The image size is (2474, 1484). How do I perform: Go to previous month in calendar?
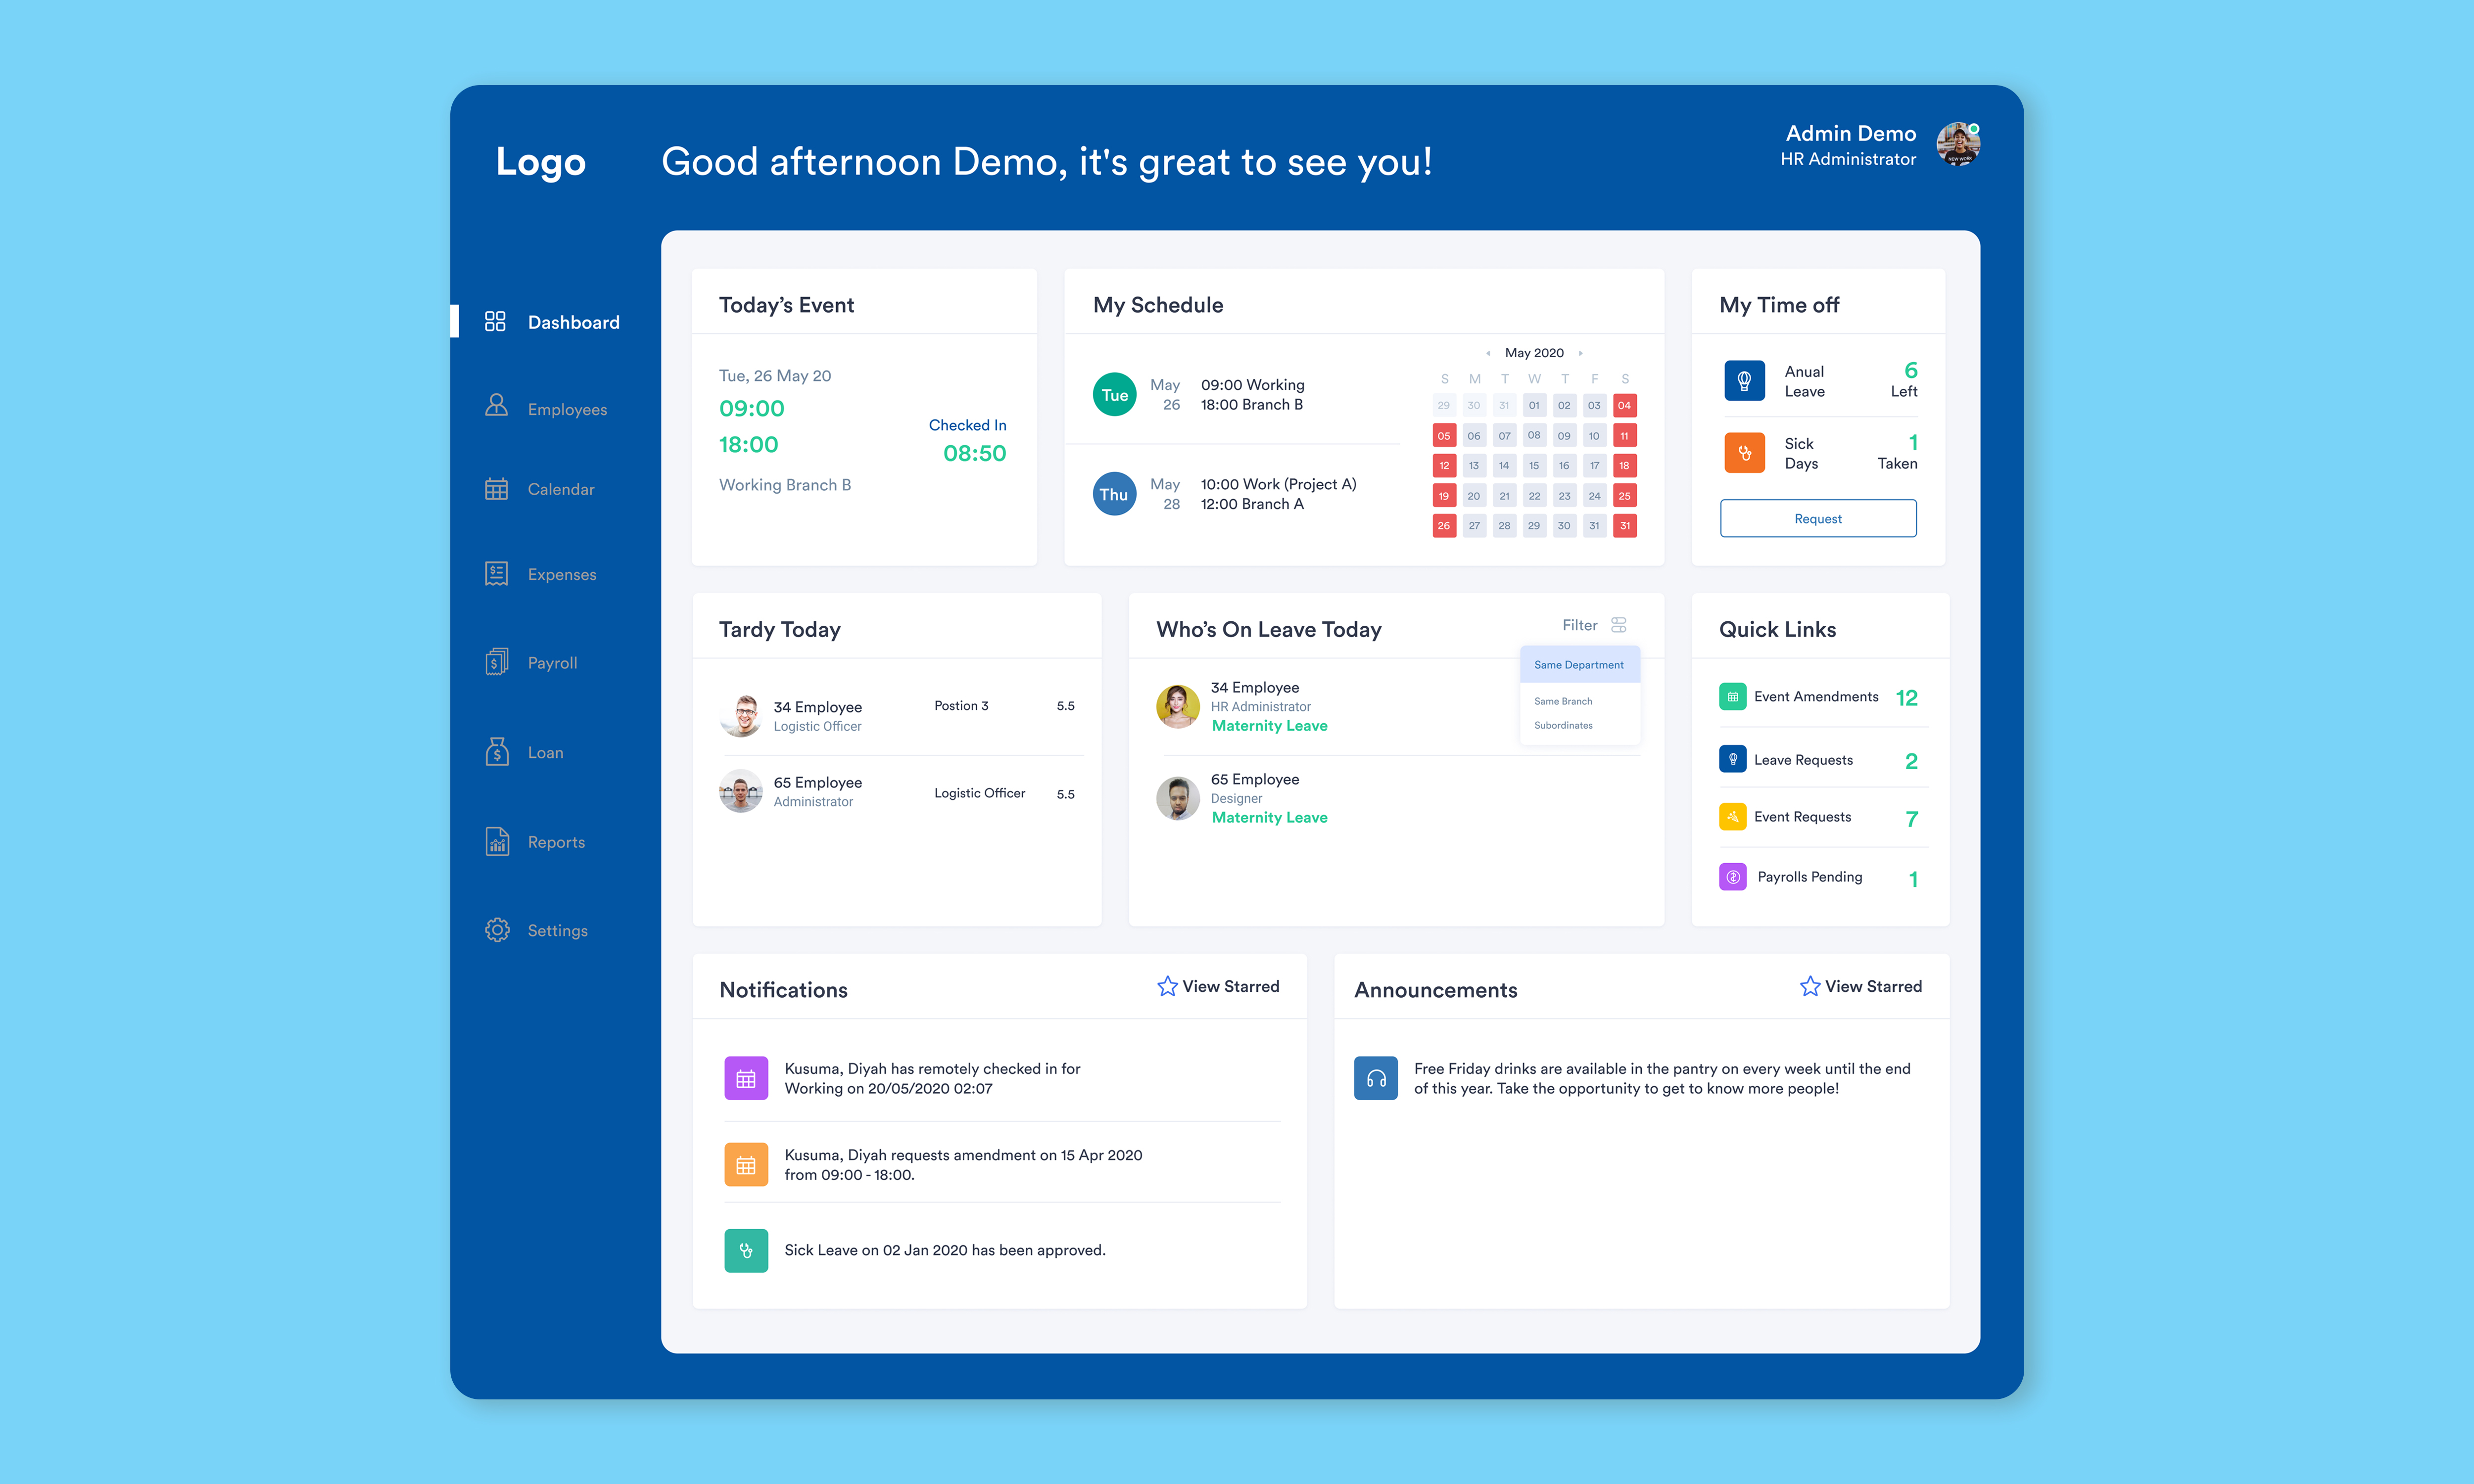1488,353
